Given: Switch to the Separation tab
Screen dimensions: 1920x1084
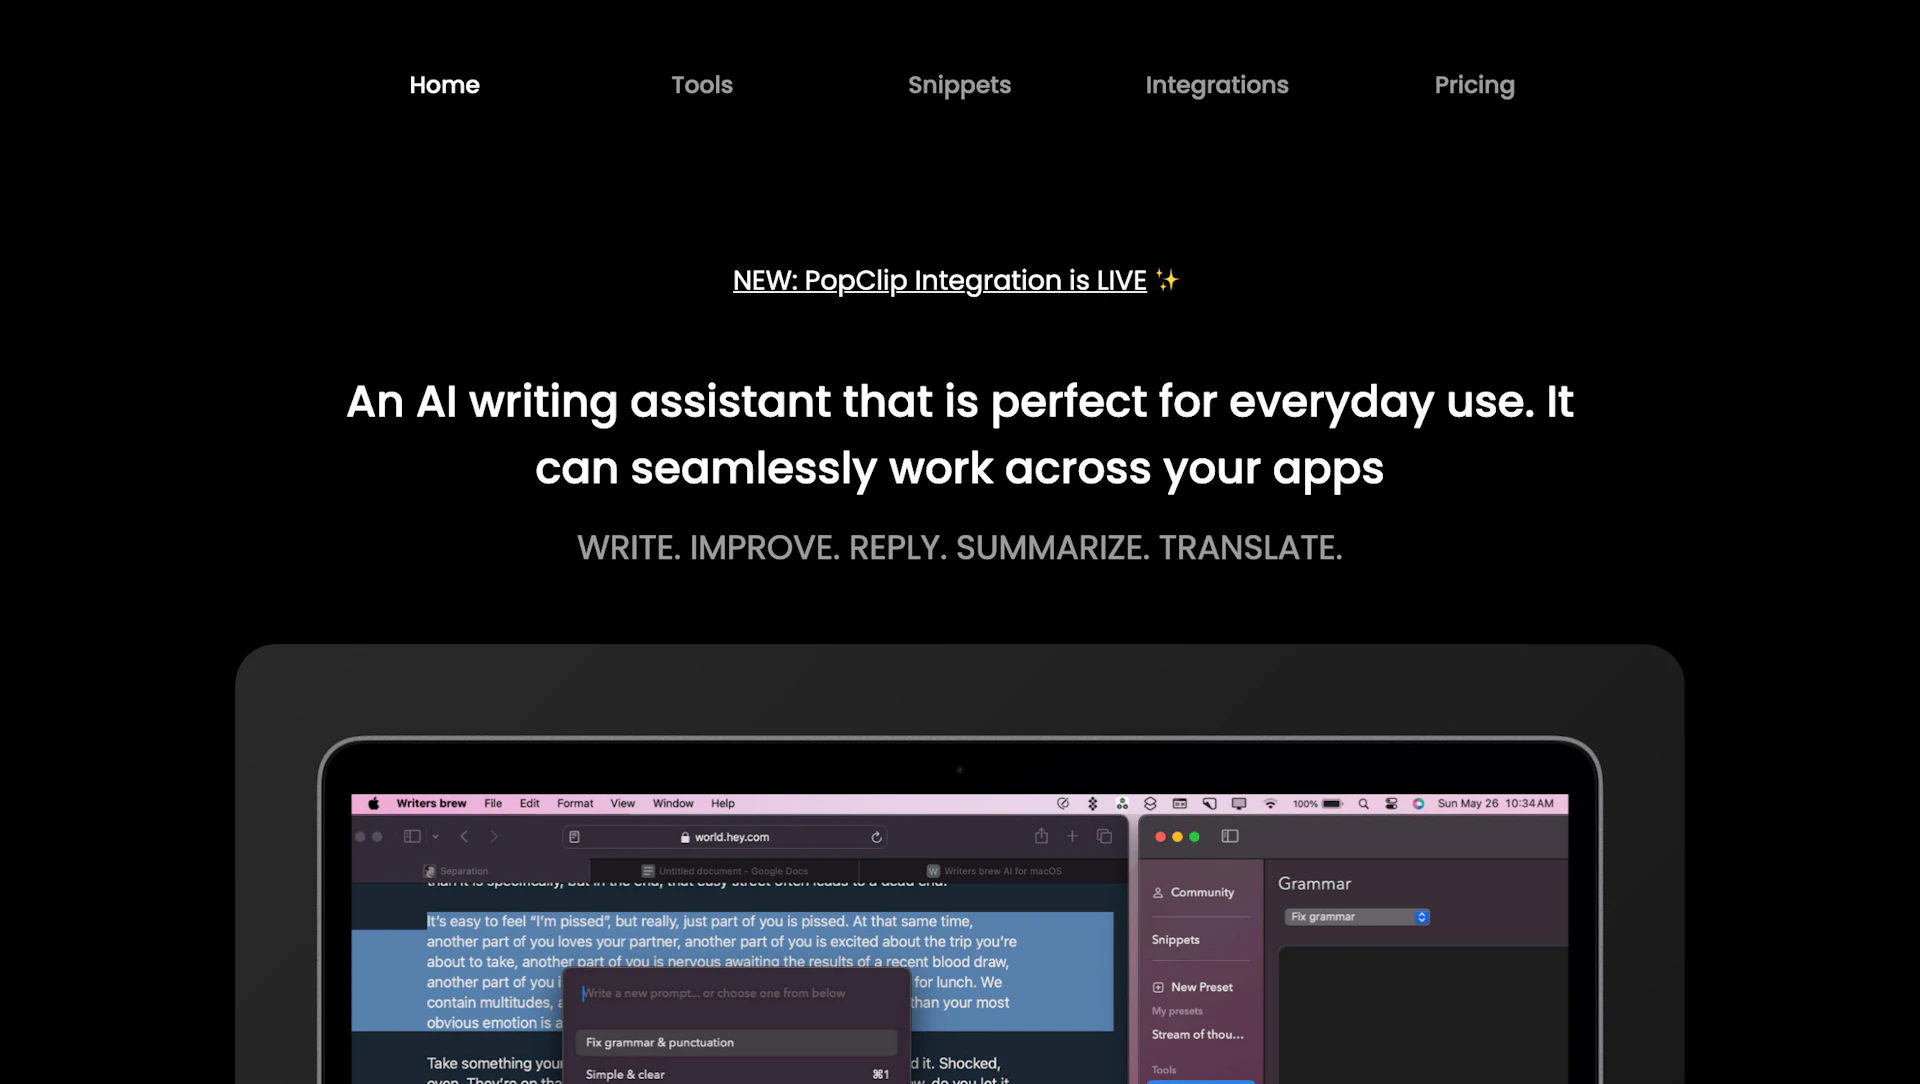Looking at the screenshot, I should [470, 871].
